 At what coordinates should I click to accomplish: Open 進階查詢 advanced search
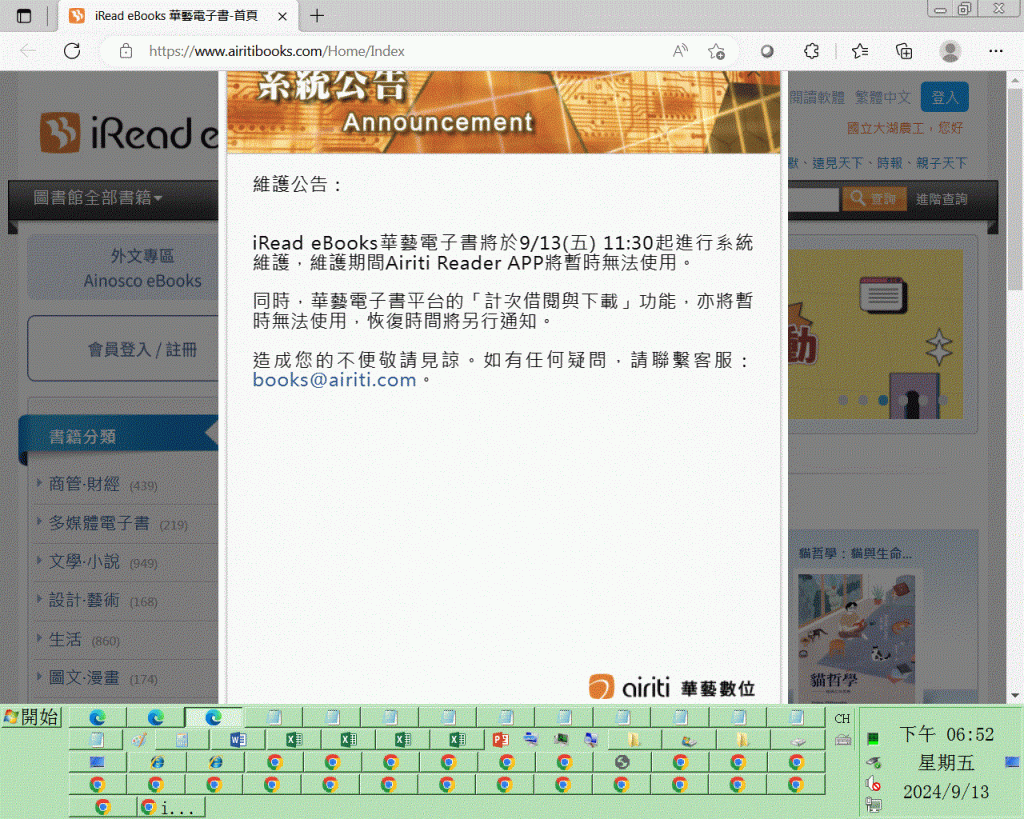point(941,199)
